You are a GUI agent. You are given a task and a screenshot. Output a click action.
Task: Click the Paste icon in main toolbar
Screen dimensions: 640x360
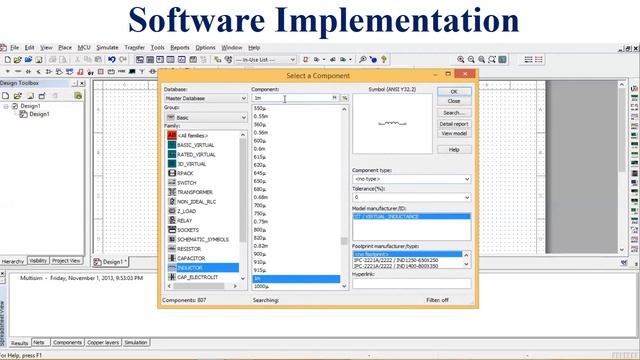98,60
